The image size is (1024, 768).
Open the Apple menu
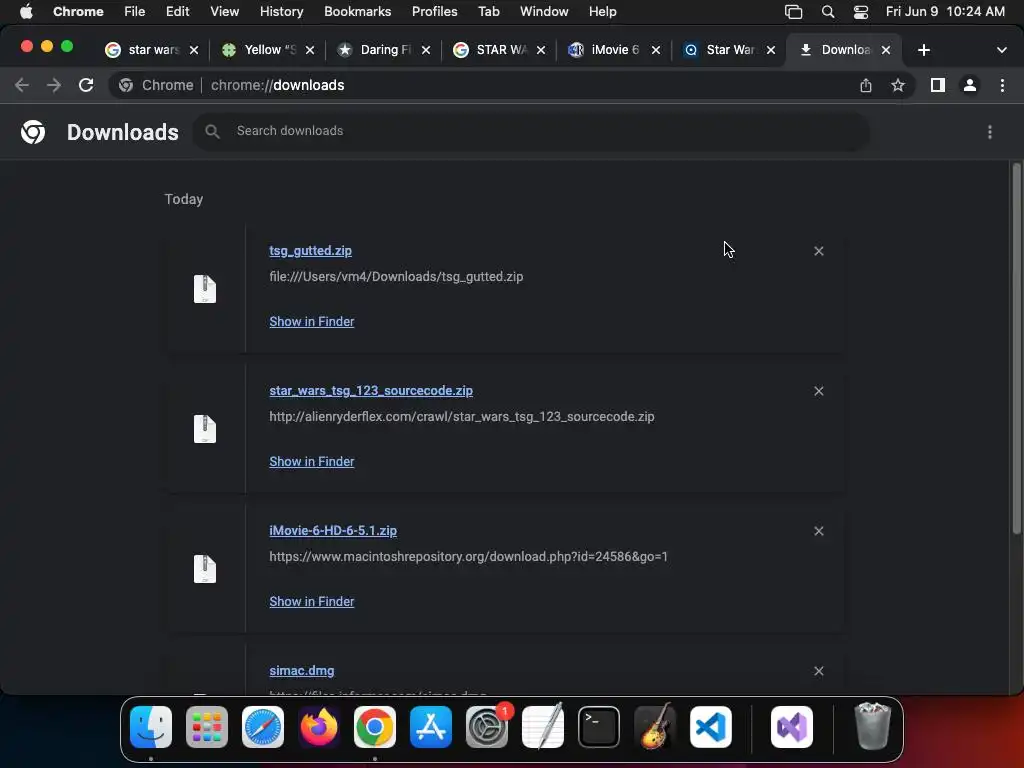point(26,11)
